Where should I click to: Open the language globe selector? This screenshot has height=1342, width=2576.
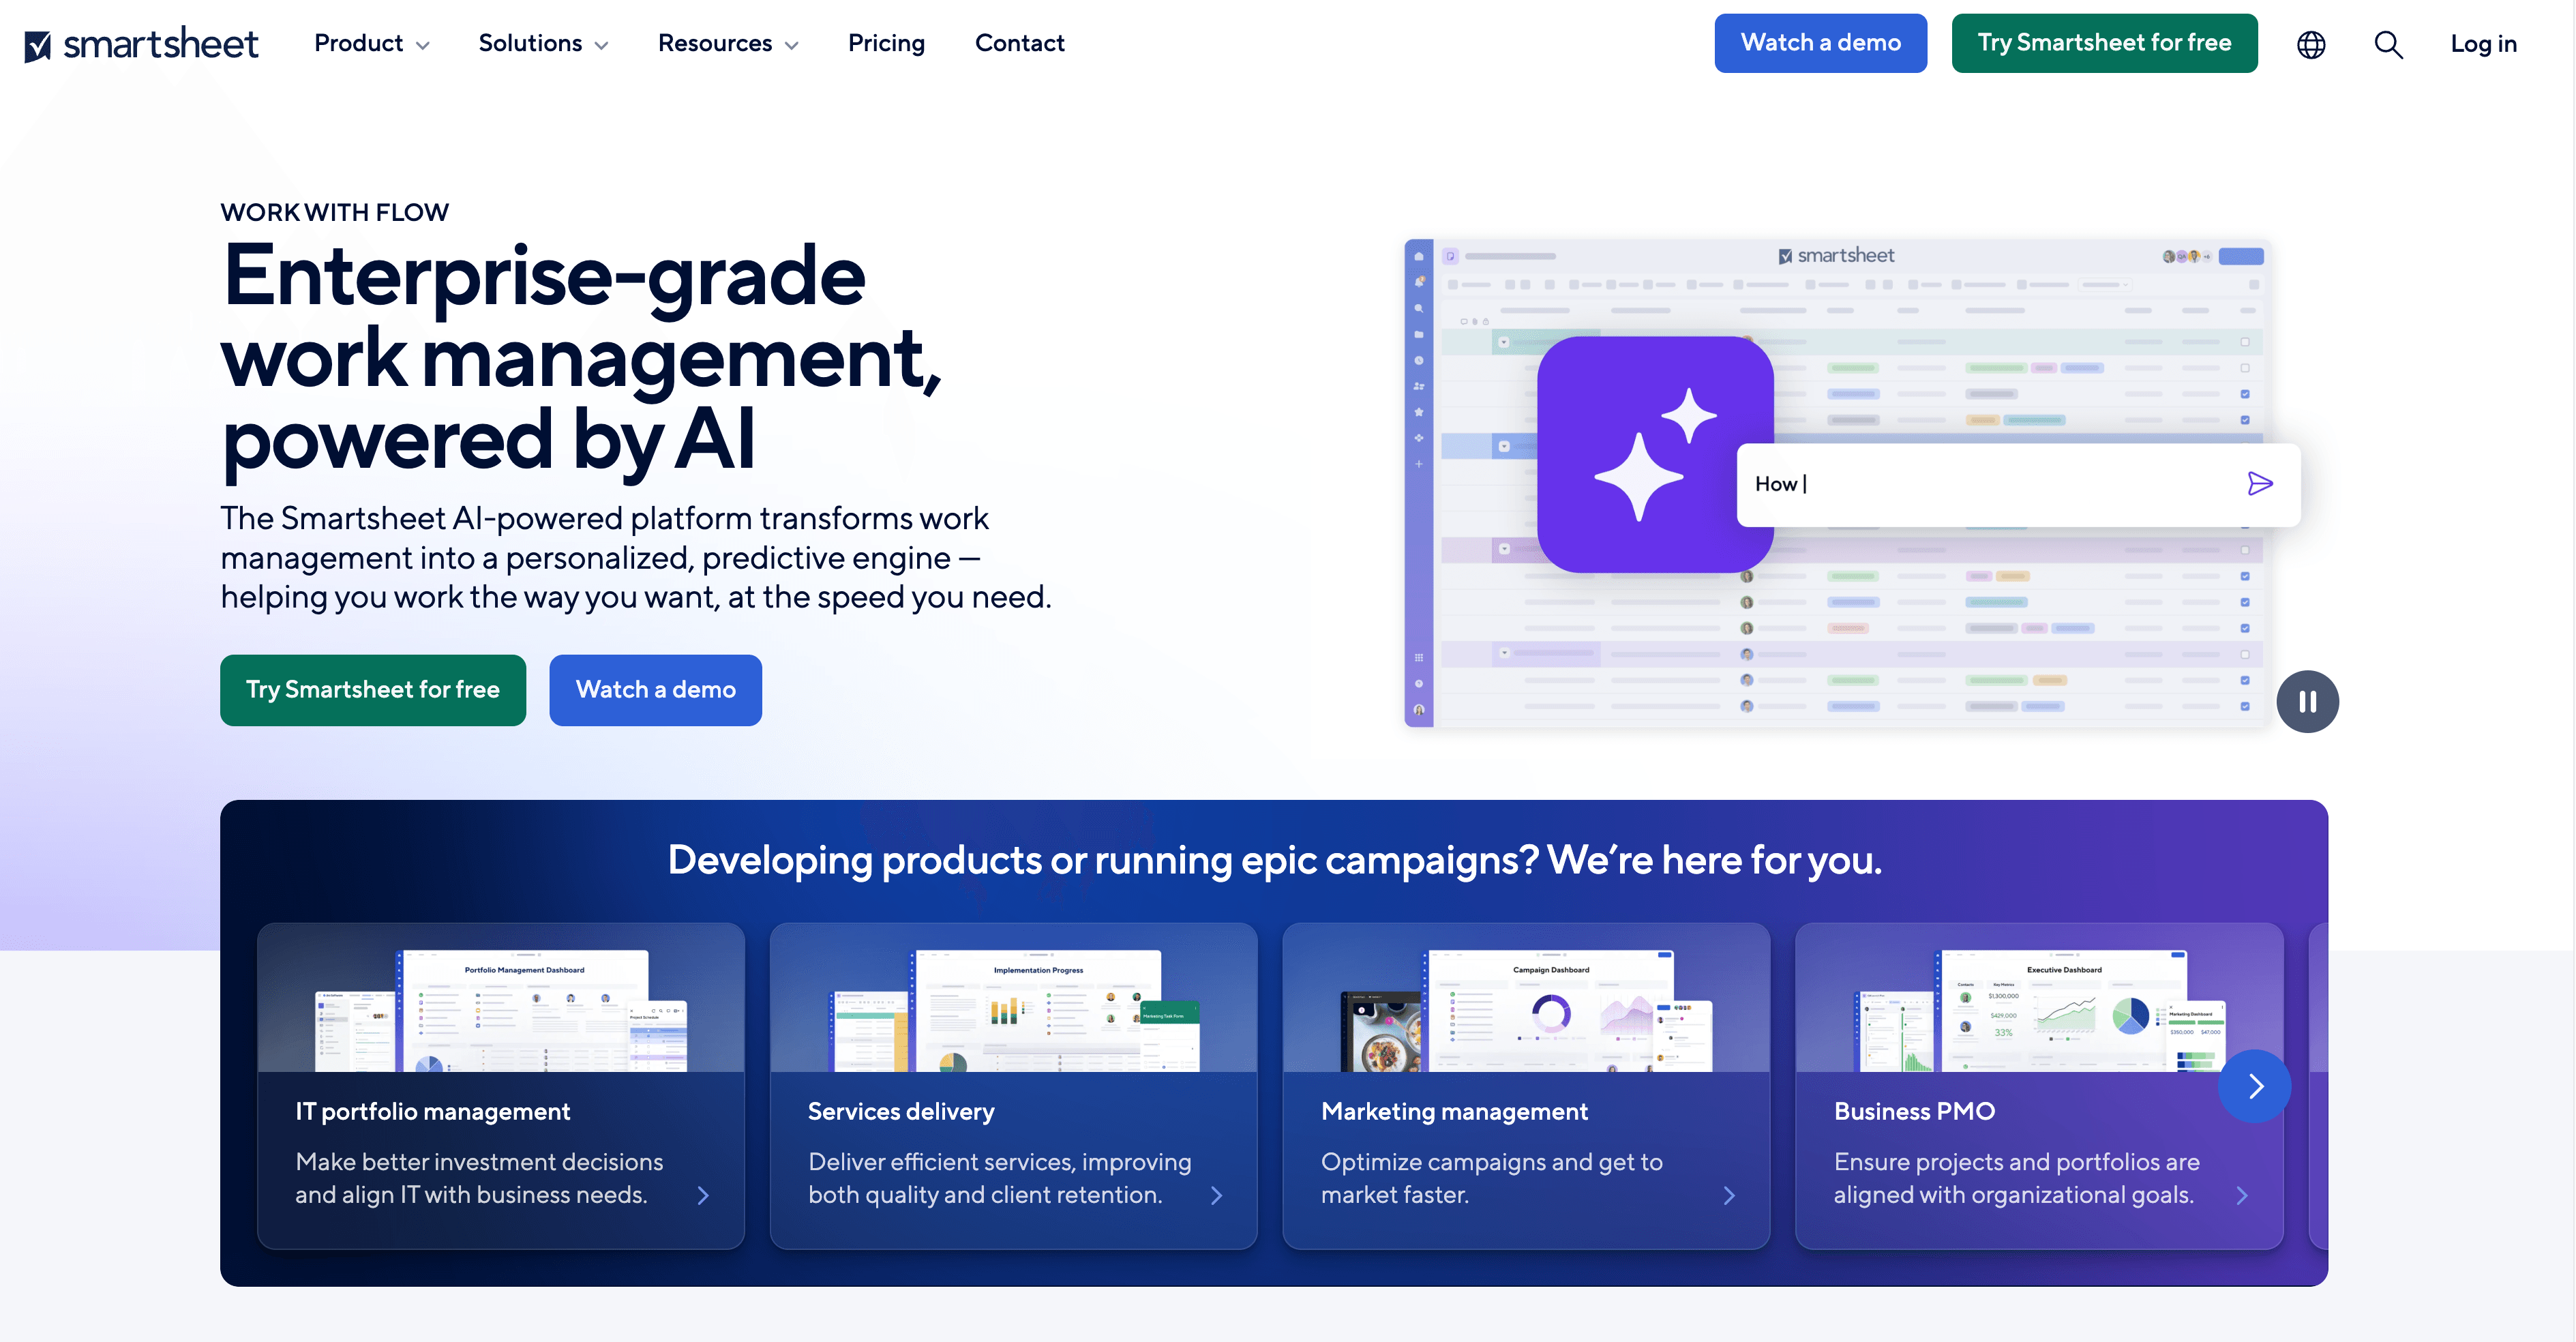[2311, 44]
